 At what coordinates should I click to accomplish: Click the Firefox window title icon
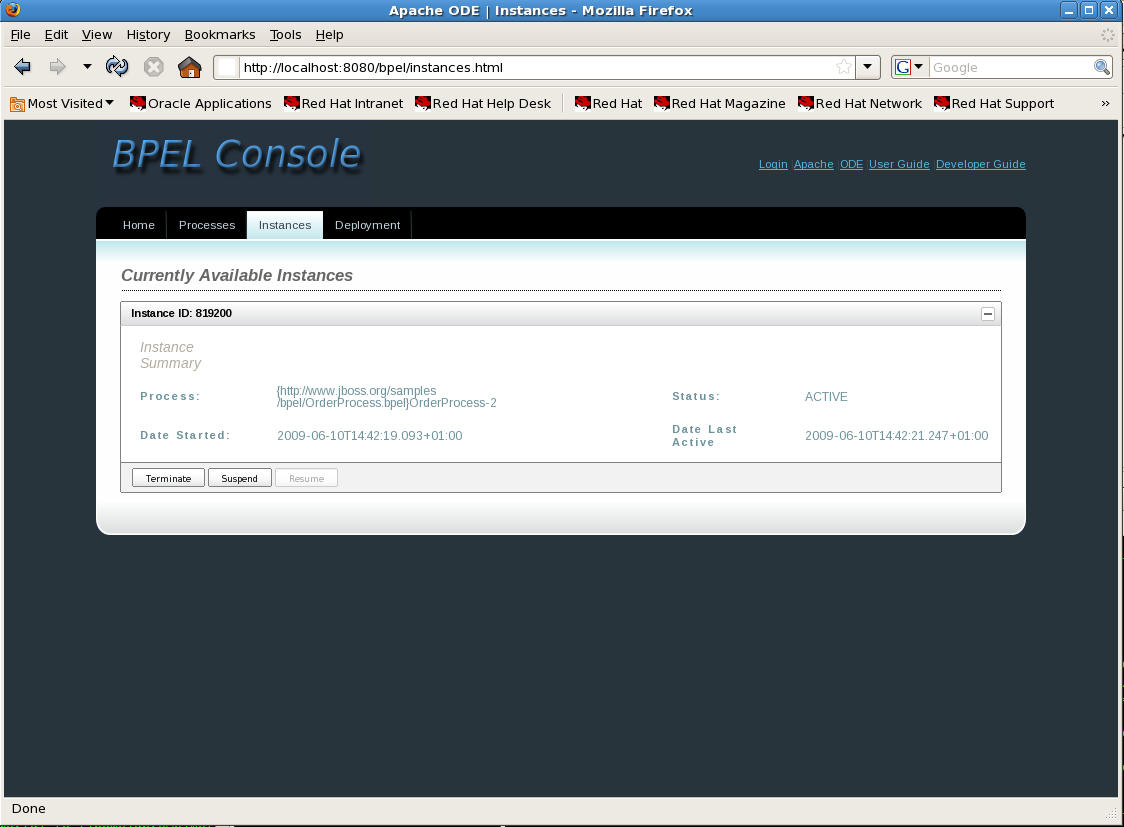pyautogui.click(x=12, y=9)
